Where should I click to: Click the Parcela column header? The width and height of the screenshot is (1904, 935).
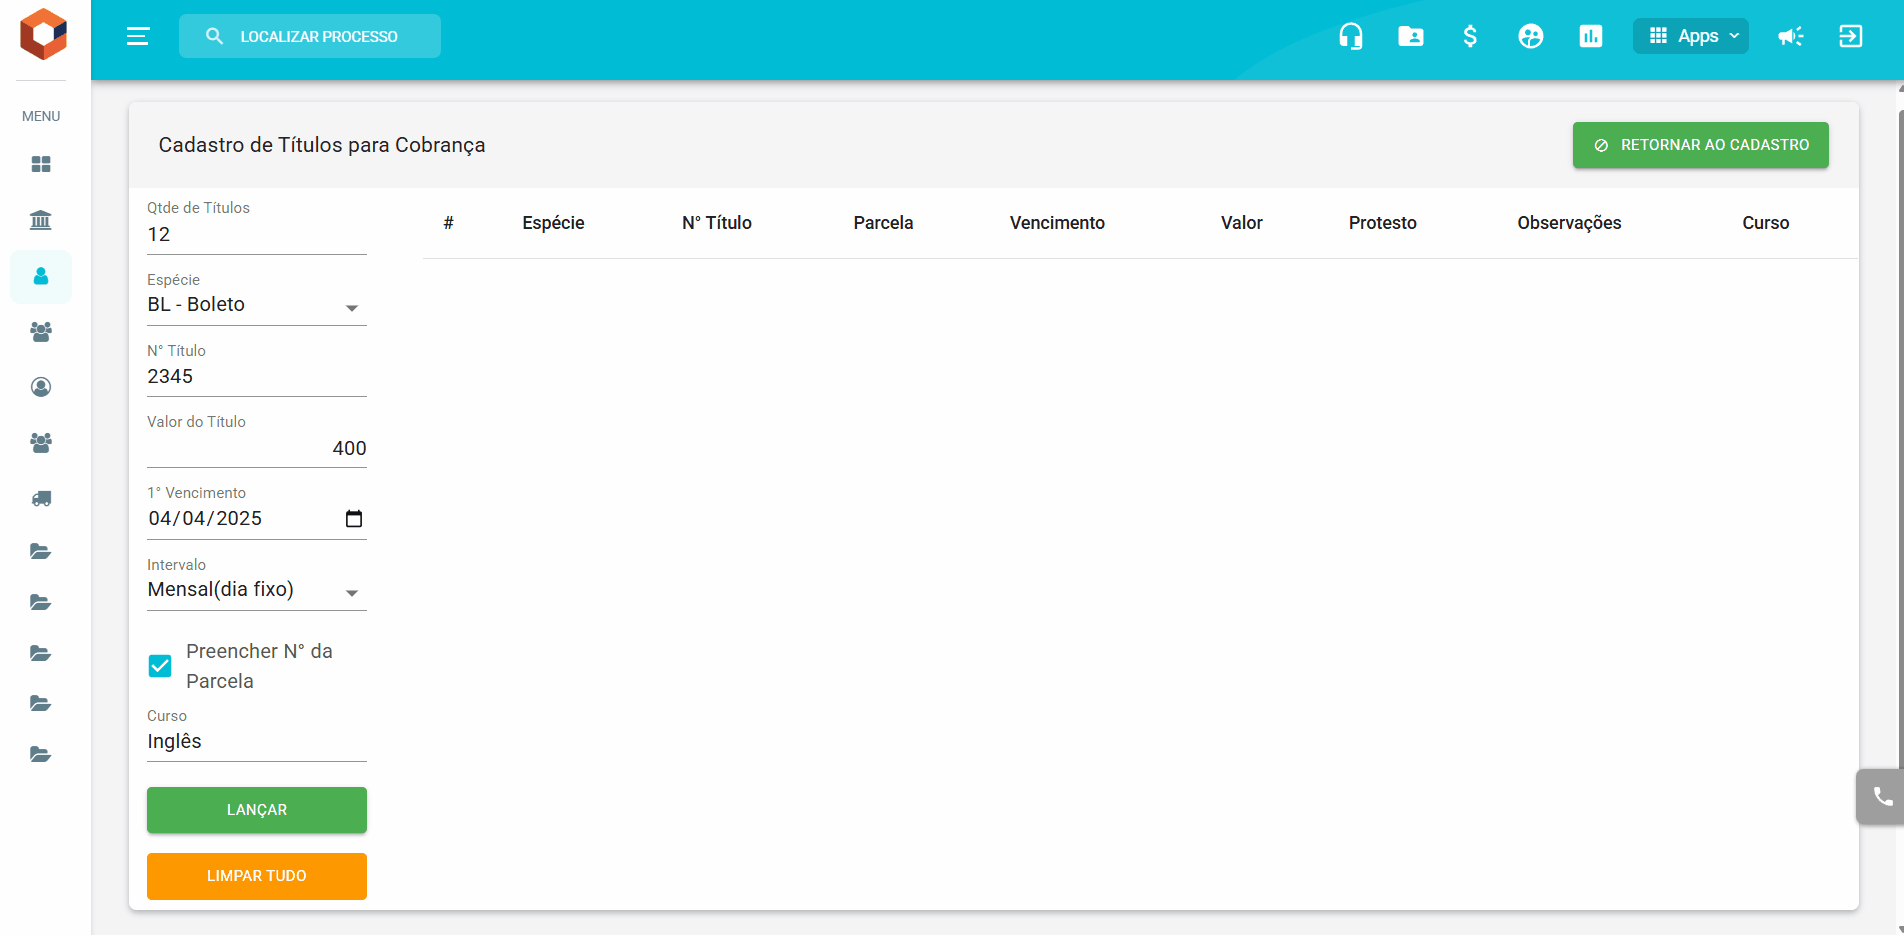coord(883,223)
